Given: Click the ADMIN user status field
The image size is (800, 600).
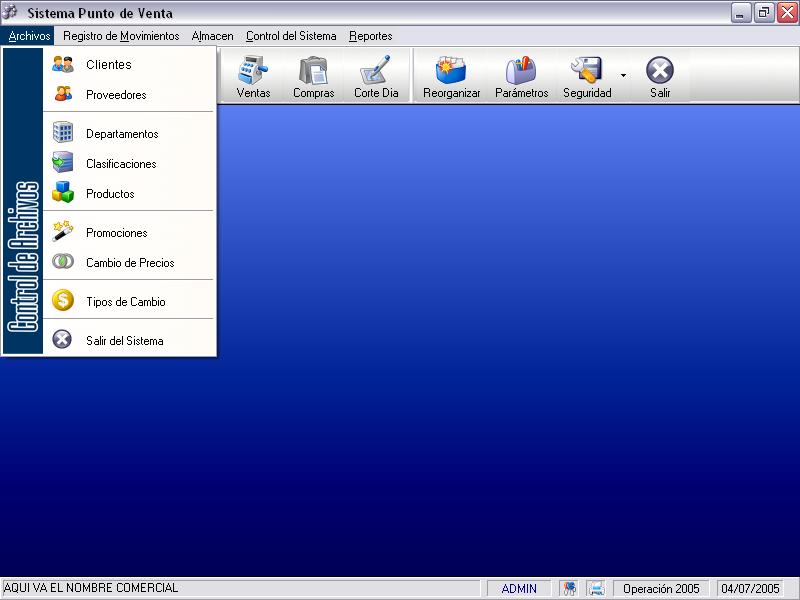Looking at the screenshot, I should pyautogui.click(x=519, y=589).
